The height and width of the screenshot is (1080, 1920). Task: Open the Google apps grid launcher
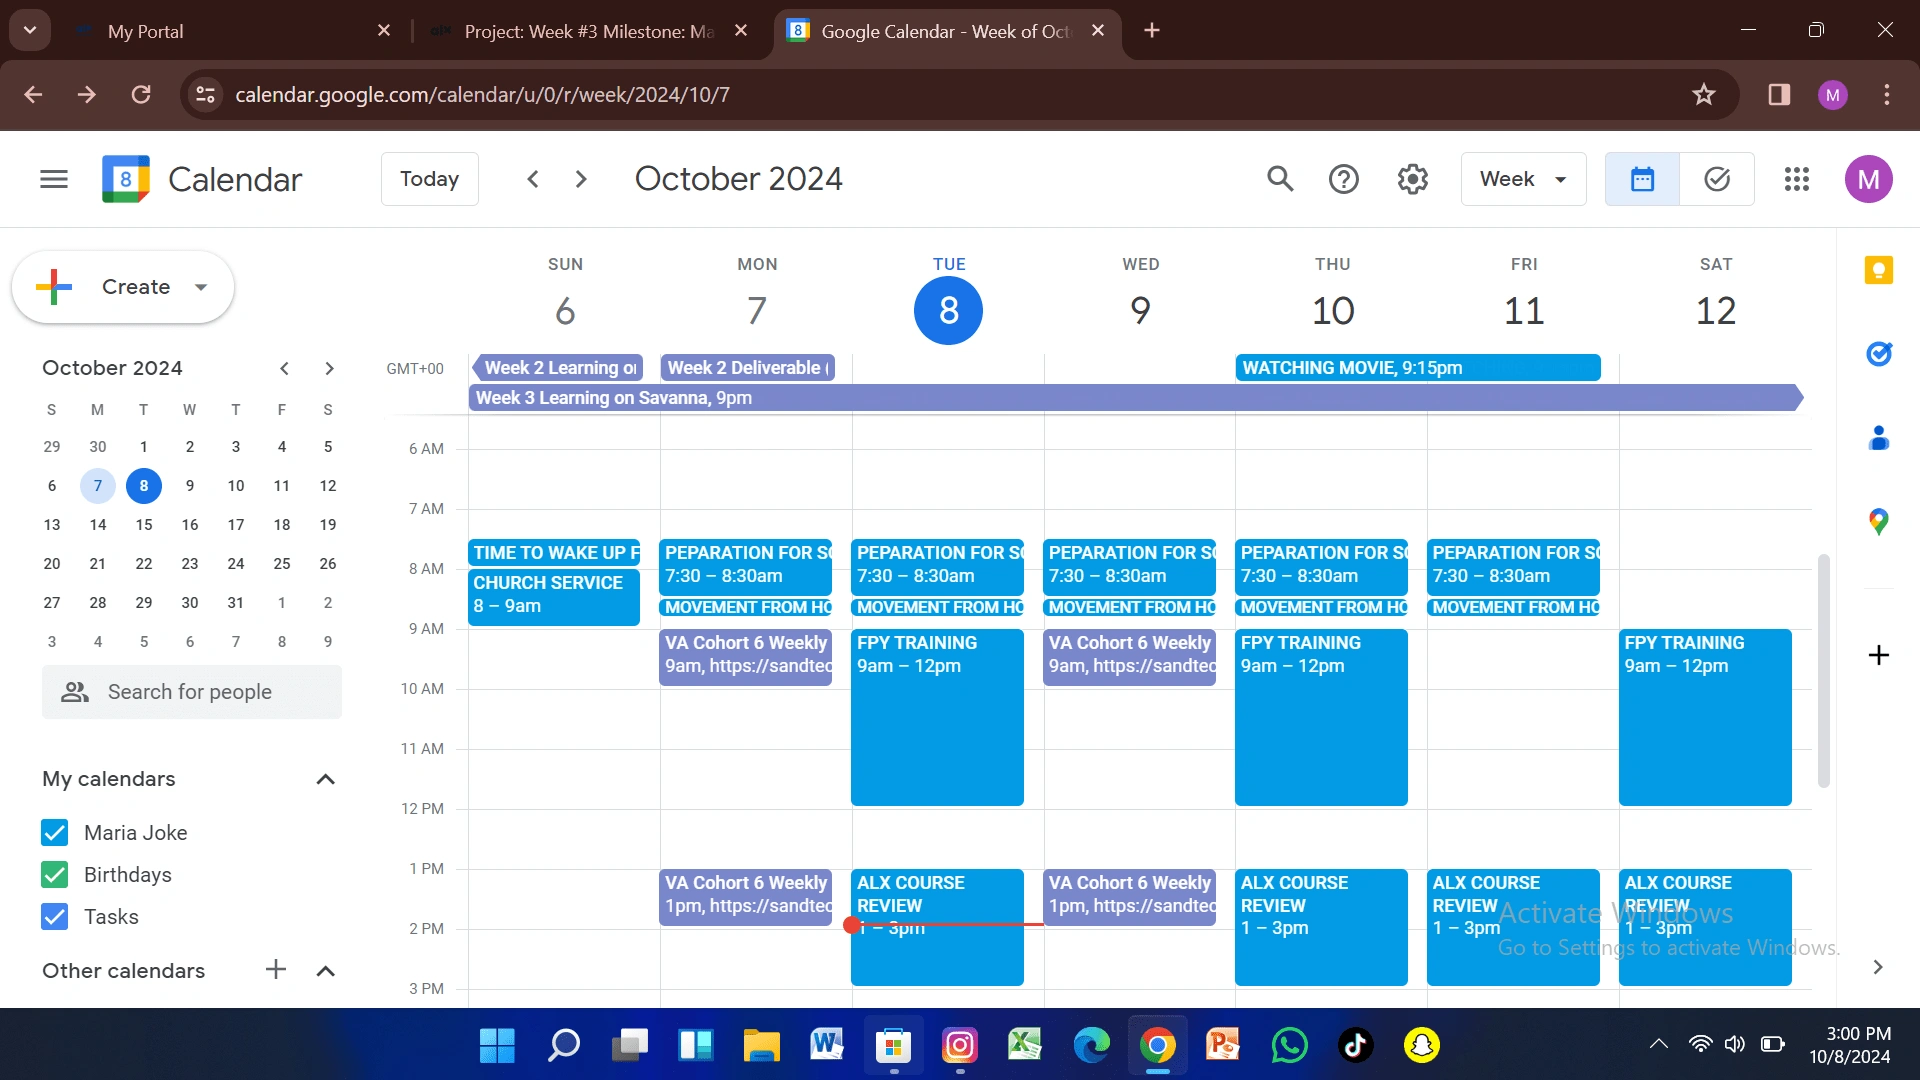point(1796,179)
